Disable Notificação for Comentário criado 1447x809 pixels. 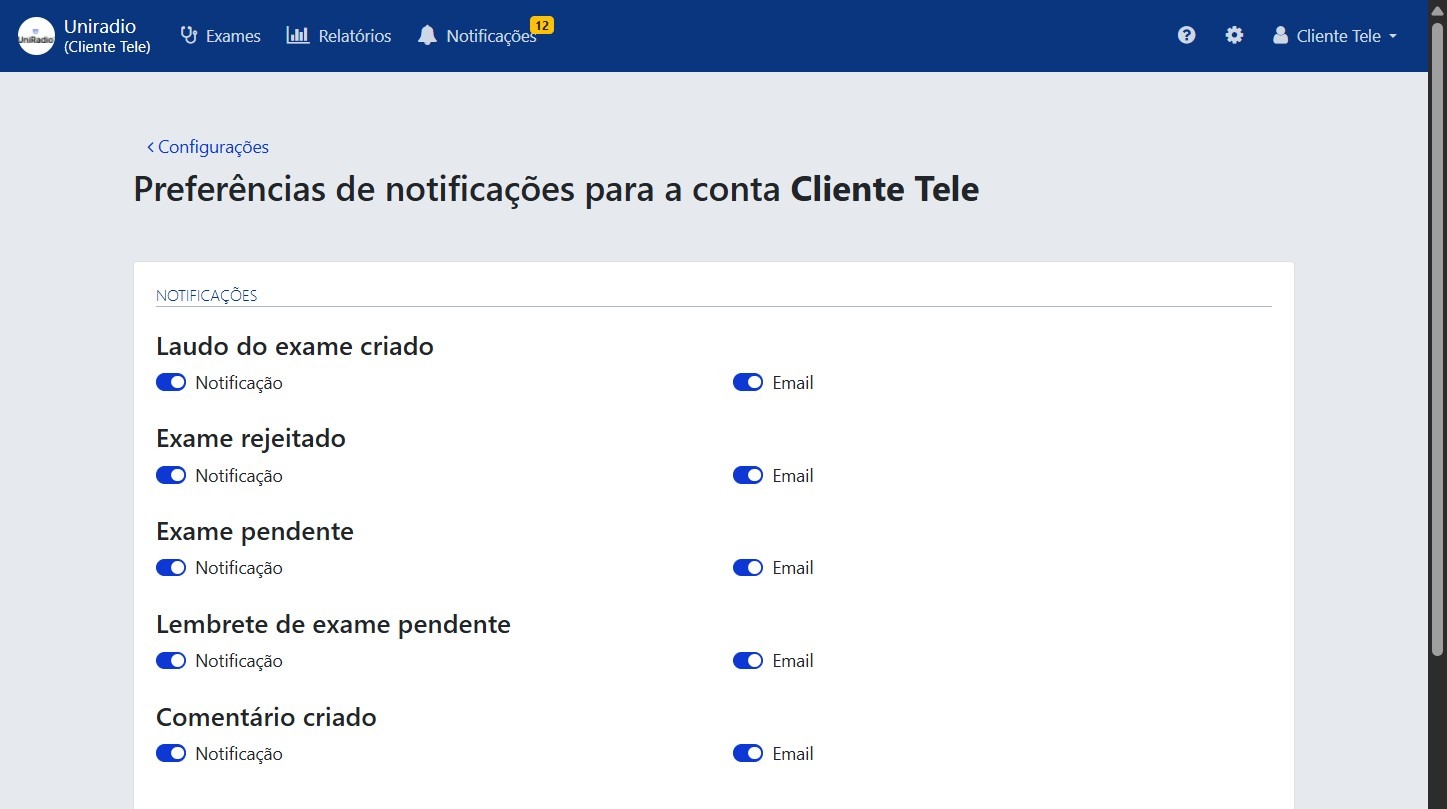(x=171, y=753)
